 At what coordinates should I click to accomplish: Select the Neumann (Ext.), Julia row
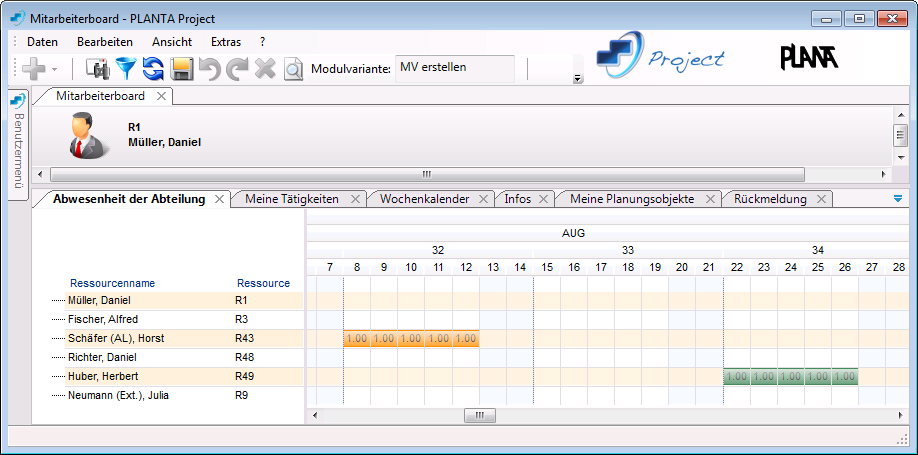184,395
